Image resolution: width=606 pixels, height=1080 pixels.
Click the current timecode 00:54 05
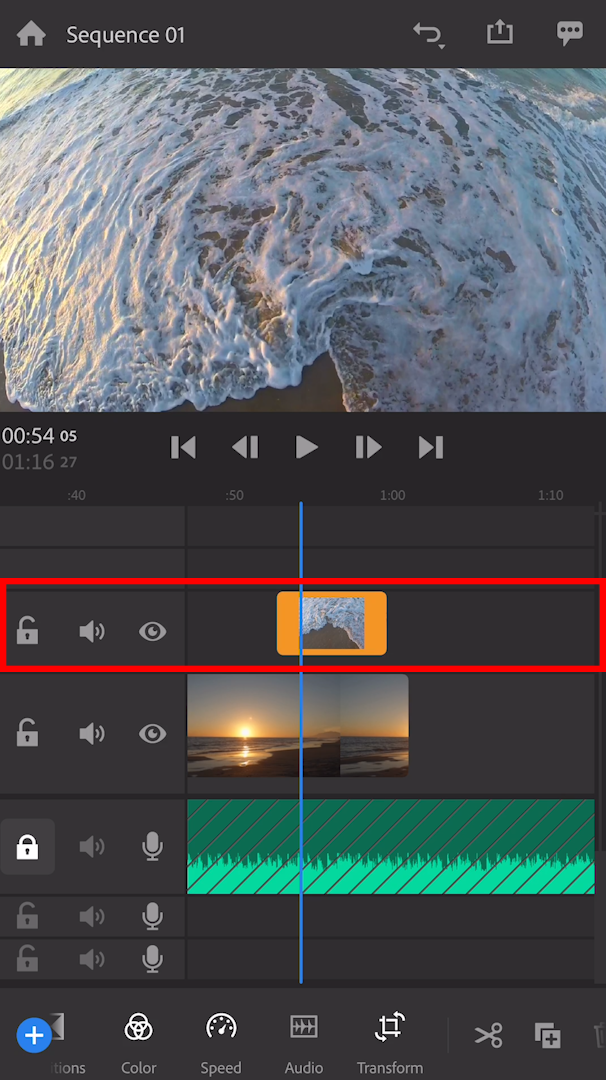coord(39,435)
